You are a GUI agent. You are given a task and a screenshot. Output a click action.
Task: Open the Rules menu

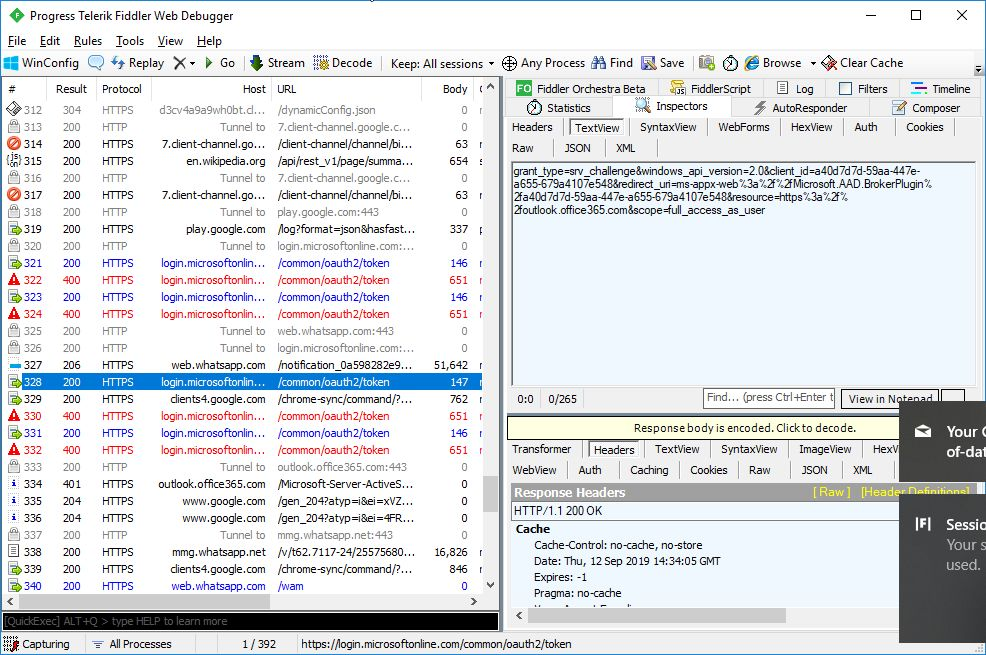(87, 41)
